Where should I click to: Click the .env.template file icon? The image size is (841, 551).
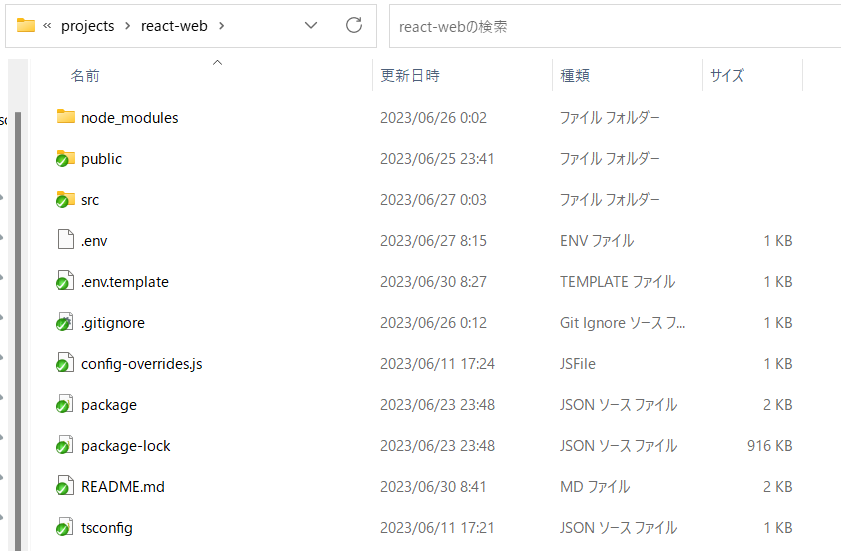65,281
